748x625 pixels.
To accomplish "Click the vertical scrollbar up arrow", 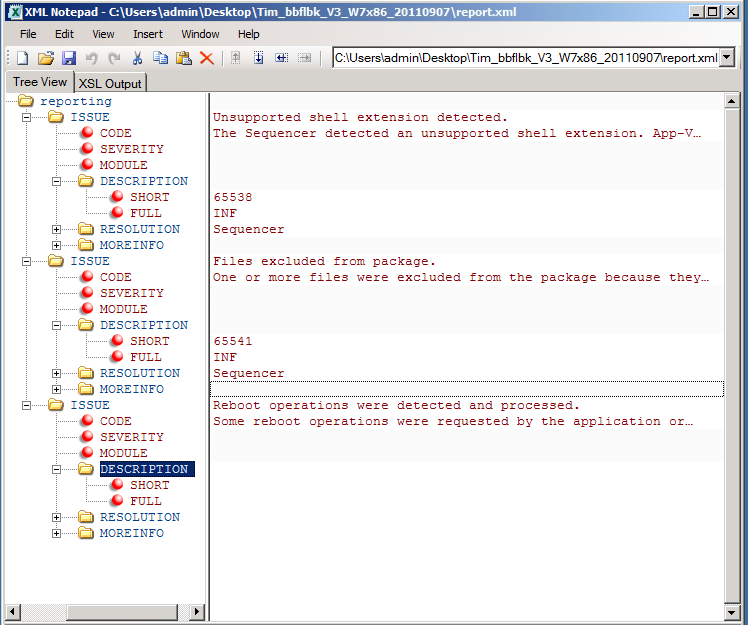I will [x=732, y=101].
